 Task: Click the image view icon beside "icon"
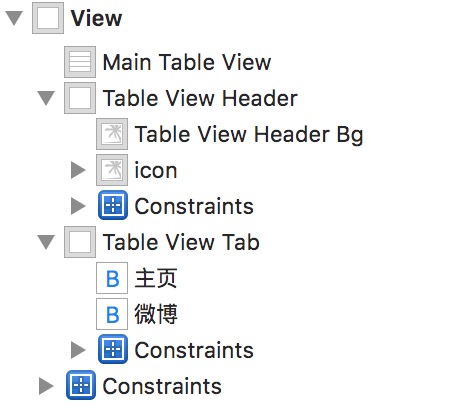(112, 170)
